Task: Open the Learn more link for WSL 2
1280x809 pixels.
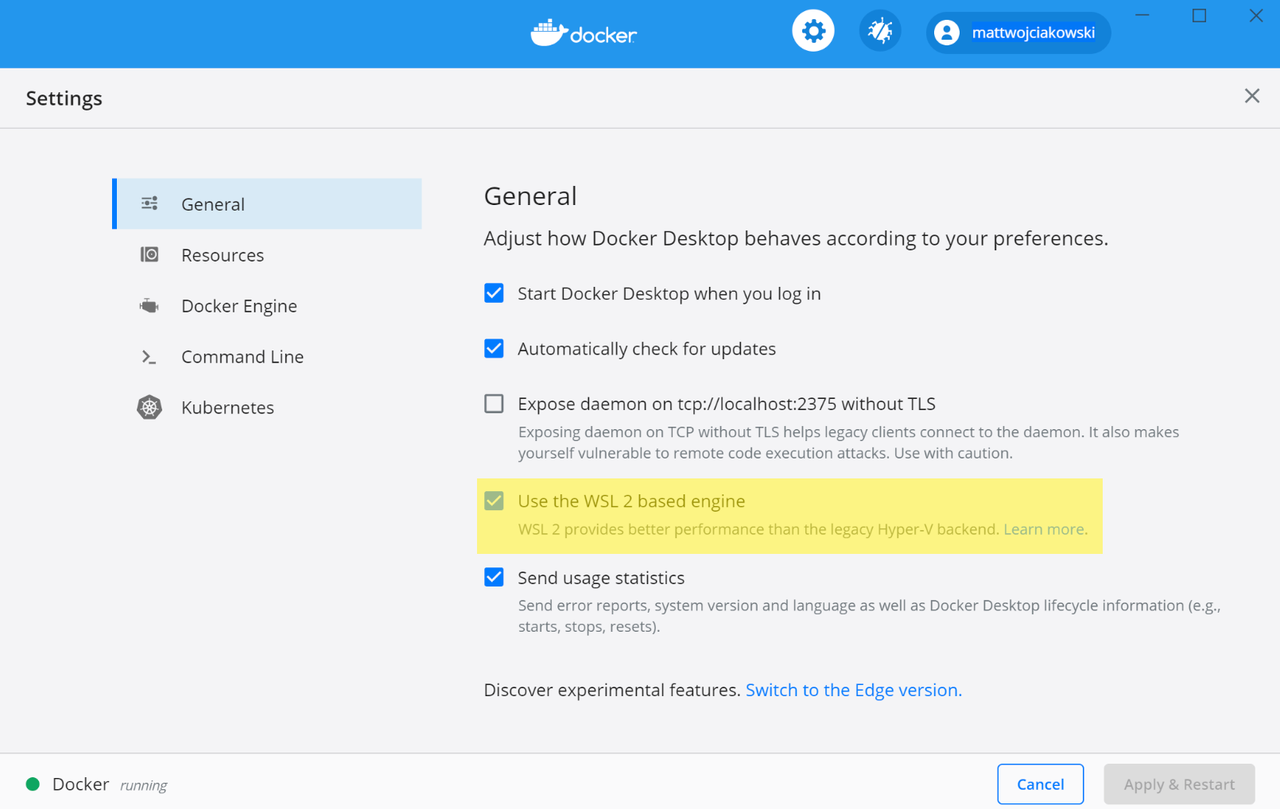Action: [x=1044, y=529]
